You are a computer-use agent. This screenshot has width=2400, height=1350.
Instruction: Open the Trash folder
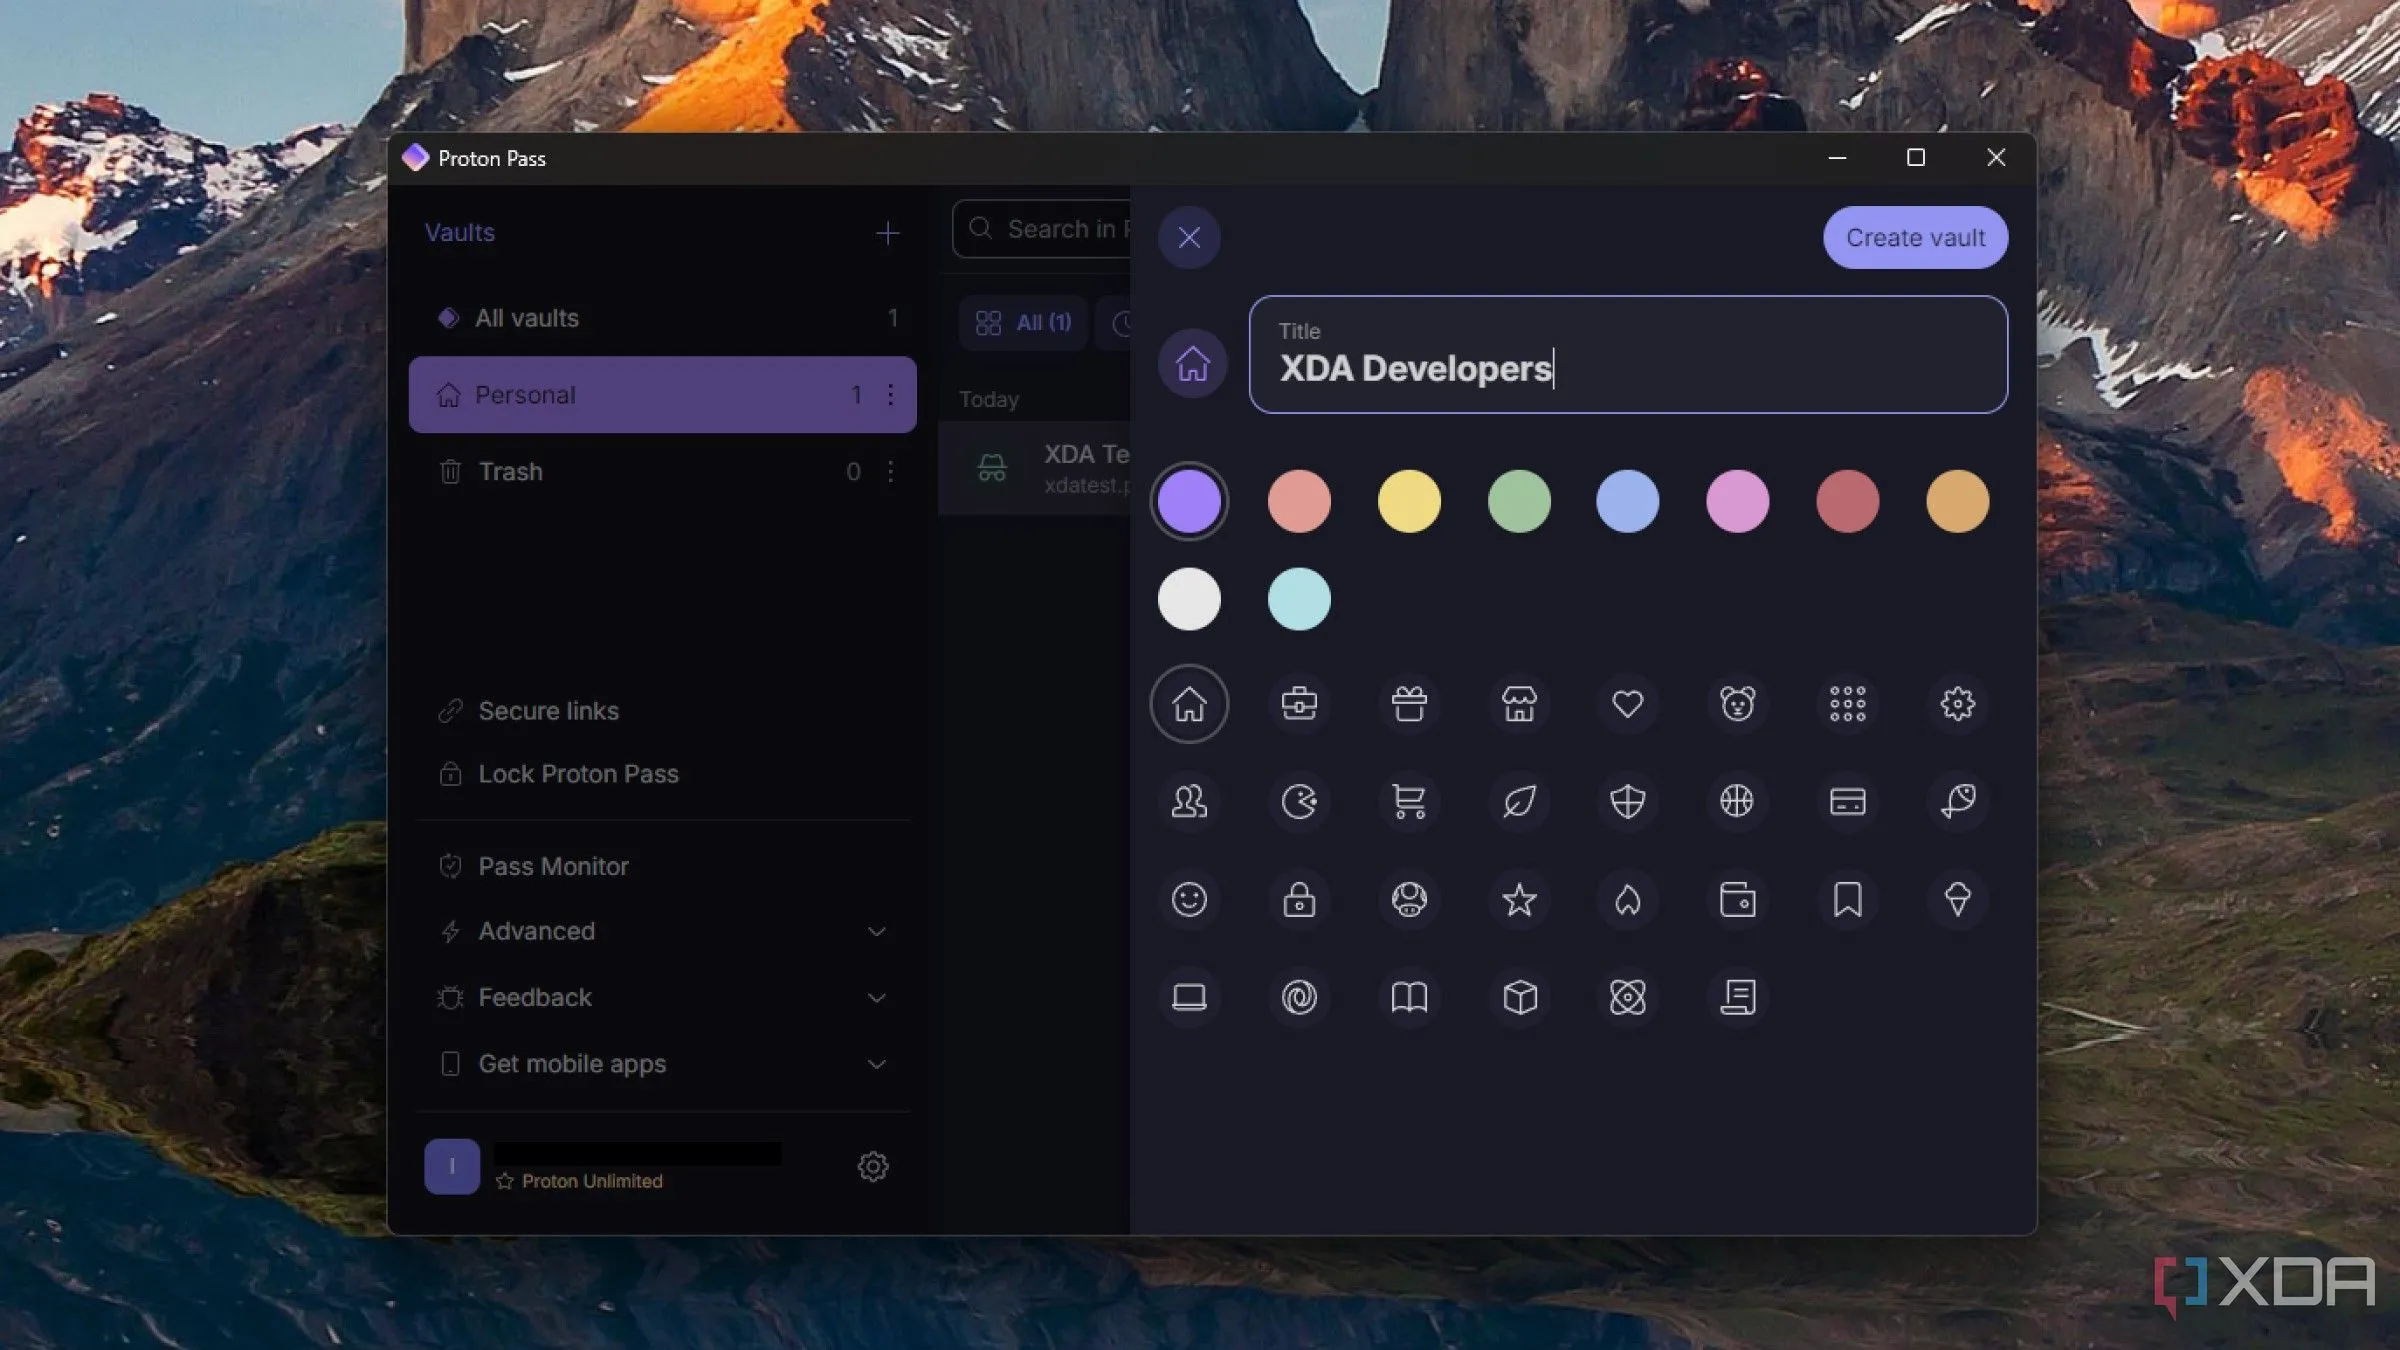[x=662, y=472]
